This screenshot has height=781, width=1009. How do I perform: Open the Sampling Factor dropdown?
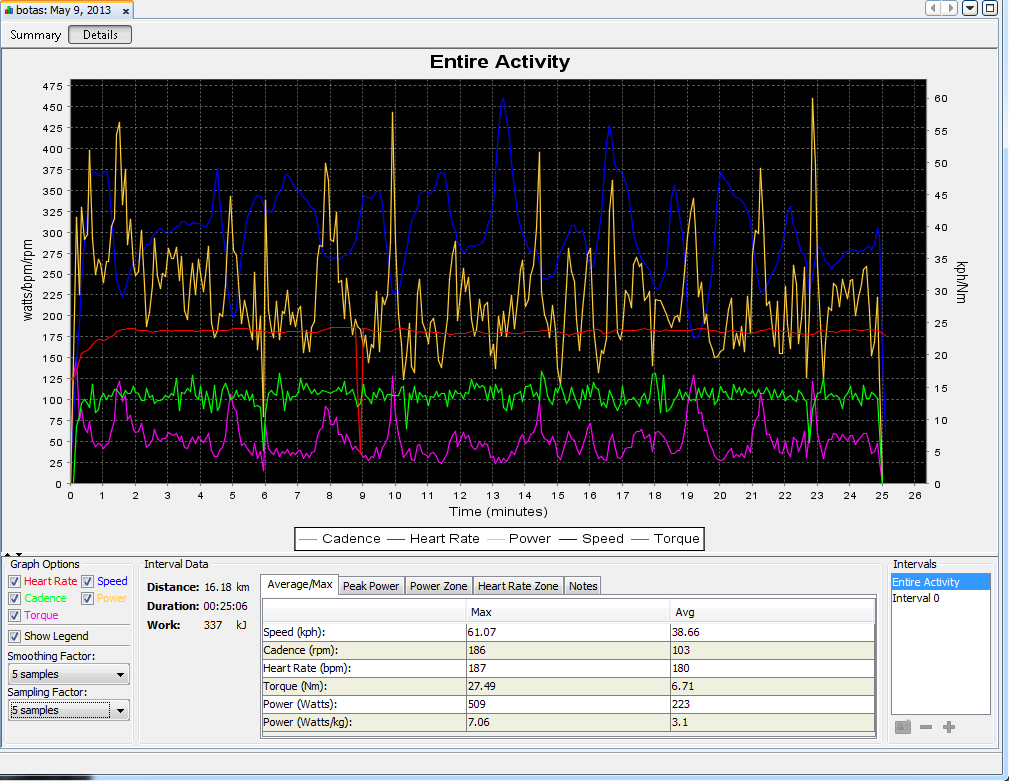[68, 710]
